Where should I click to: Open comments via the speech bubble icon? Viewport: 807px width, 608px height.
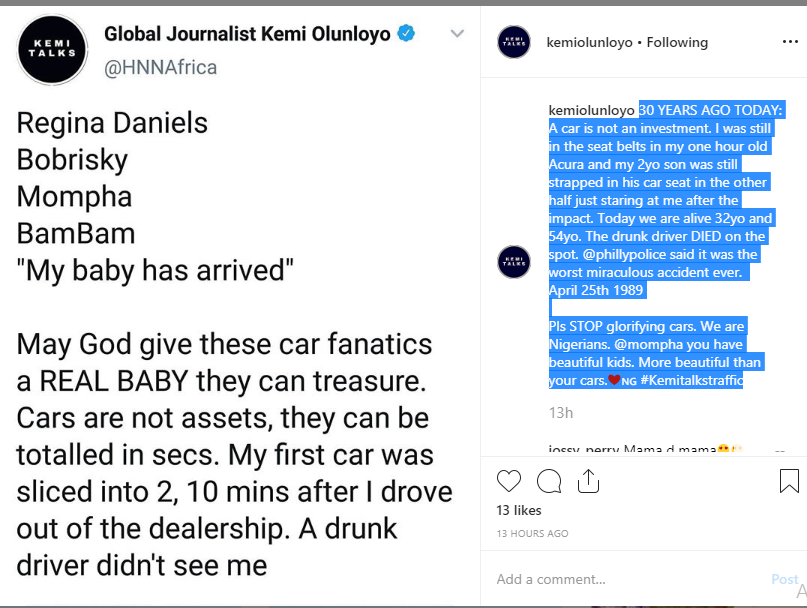[x=549, y=481]
